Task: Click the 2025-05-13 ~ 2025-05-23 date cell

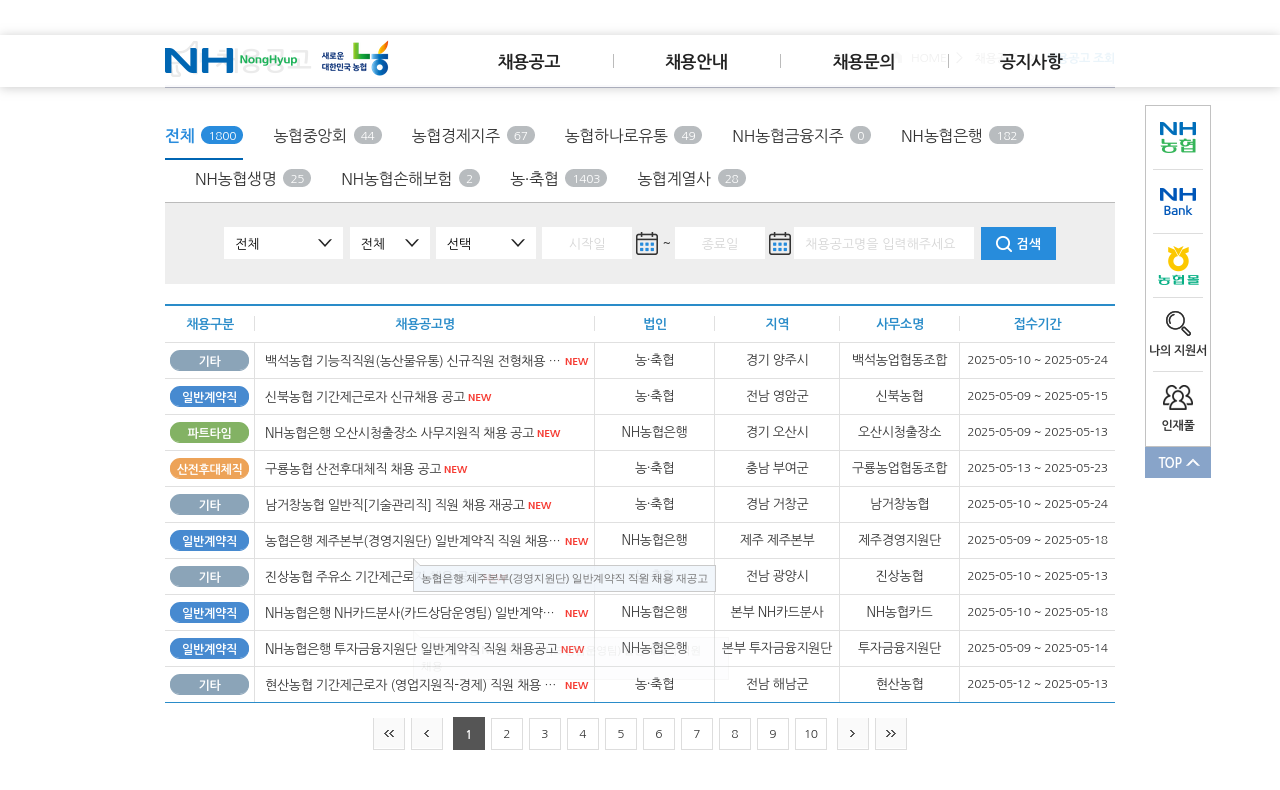Action: point(1037,468)
